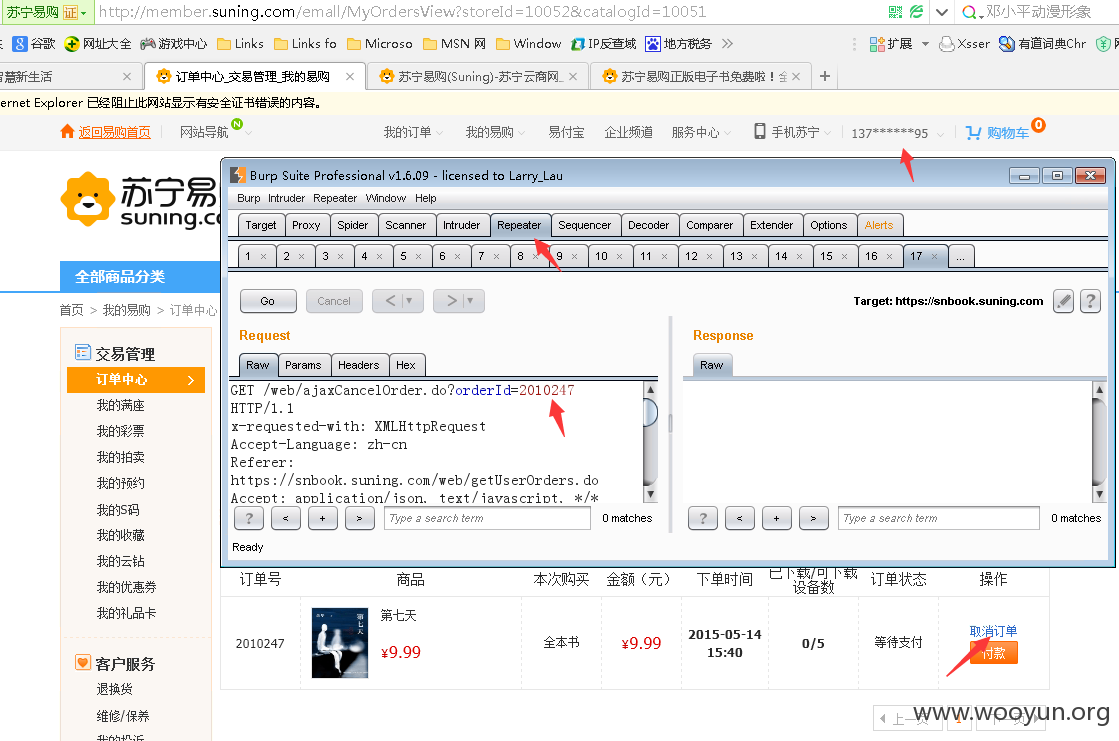Screen dimensions: 1119x741
Task: Close the 订单中心_交易管理 browser tab
Action: coord(350,76)
